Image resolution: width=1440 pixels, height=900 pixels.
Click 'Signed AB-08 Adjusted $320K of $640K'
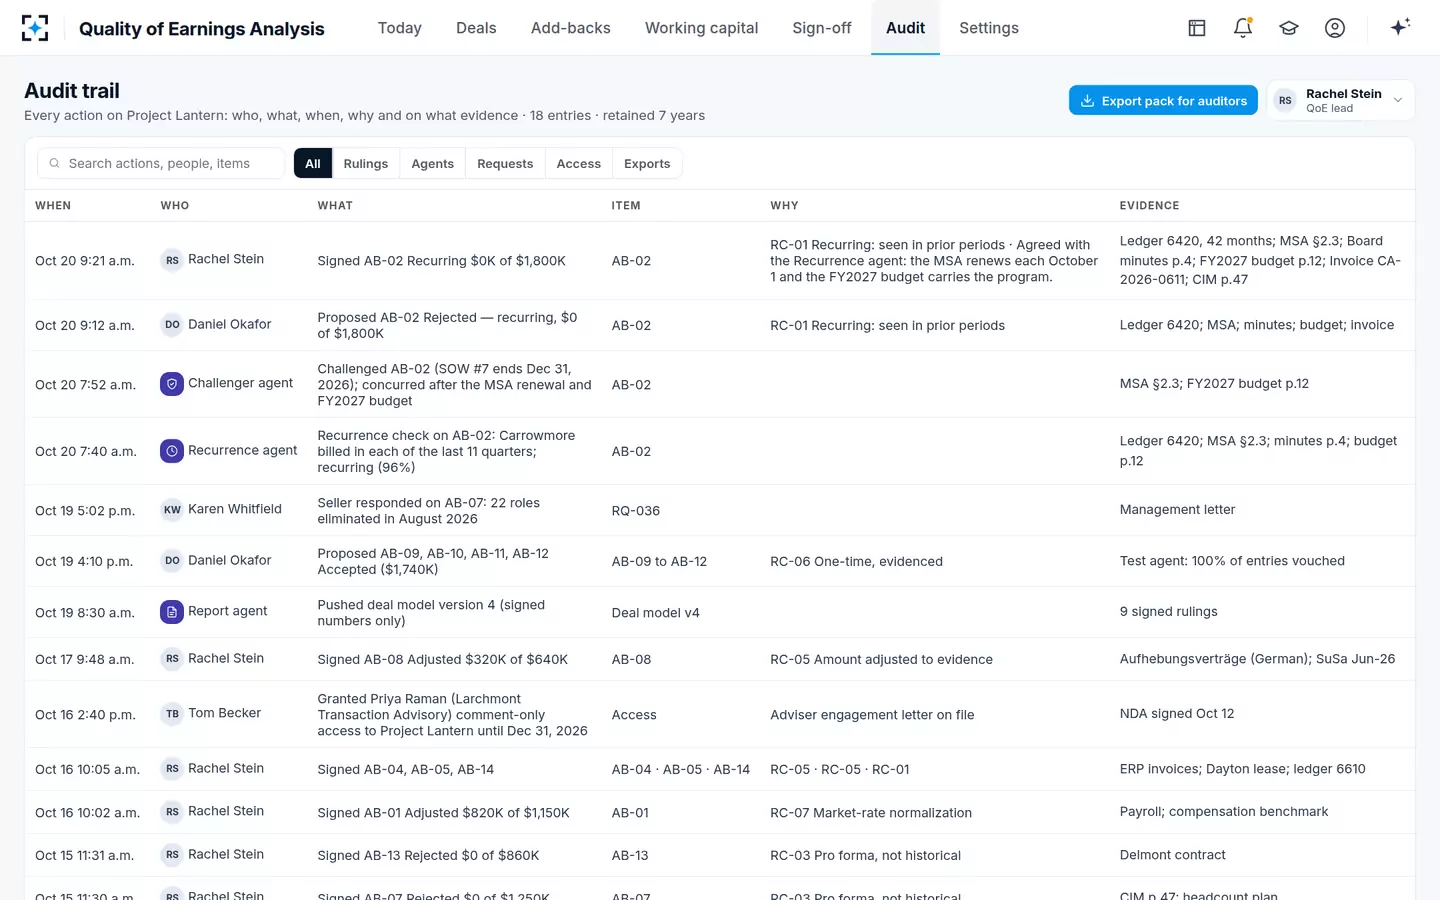coord(443,659)
